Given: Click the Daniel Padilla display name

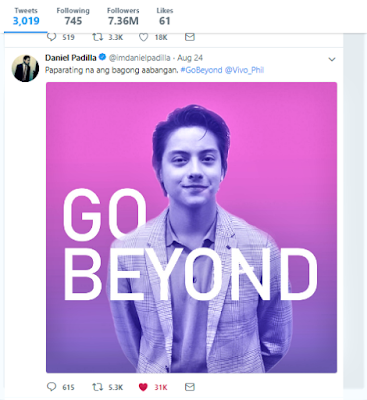Looking at the screenshot, I should point(71,58).
